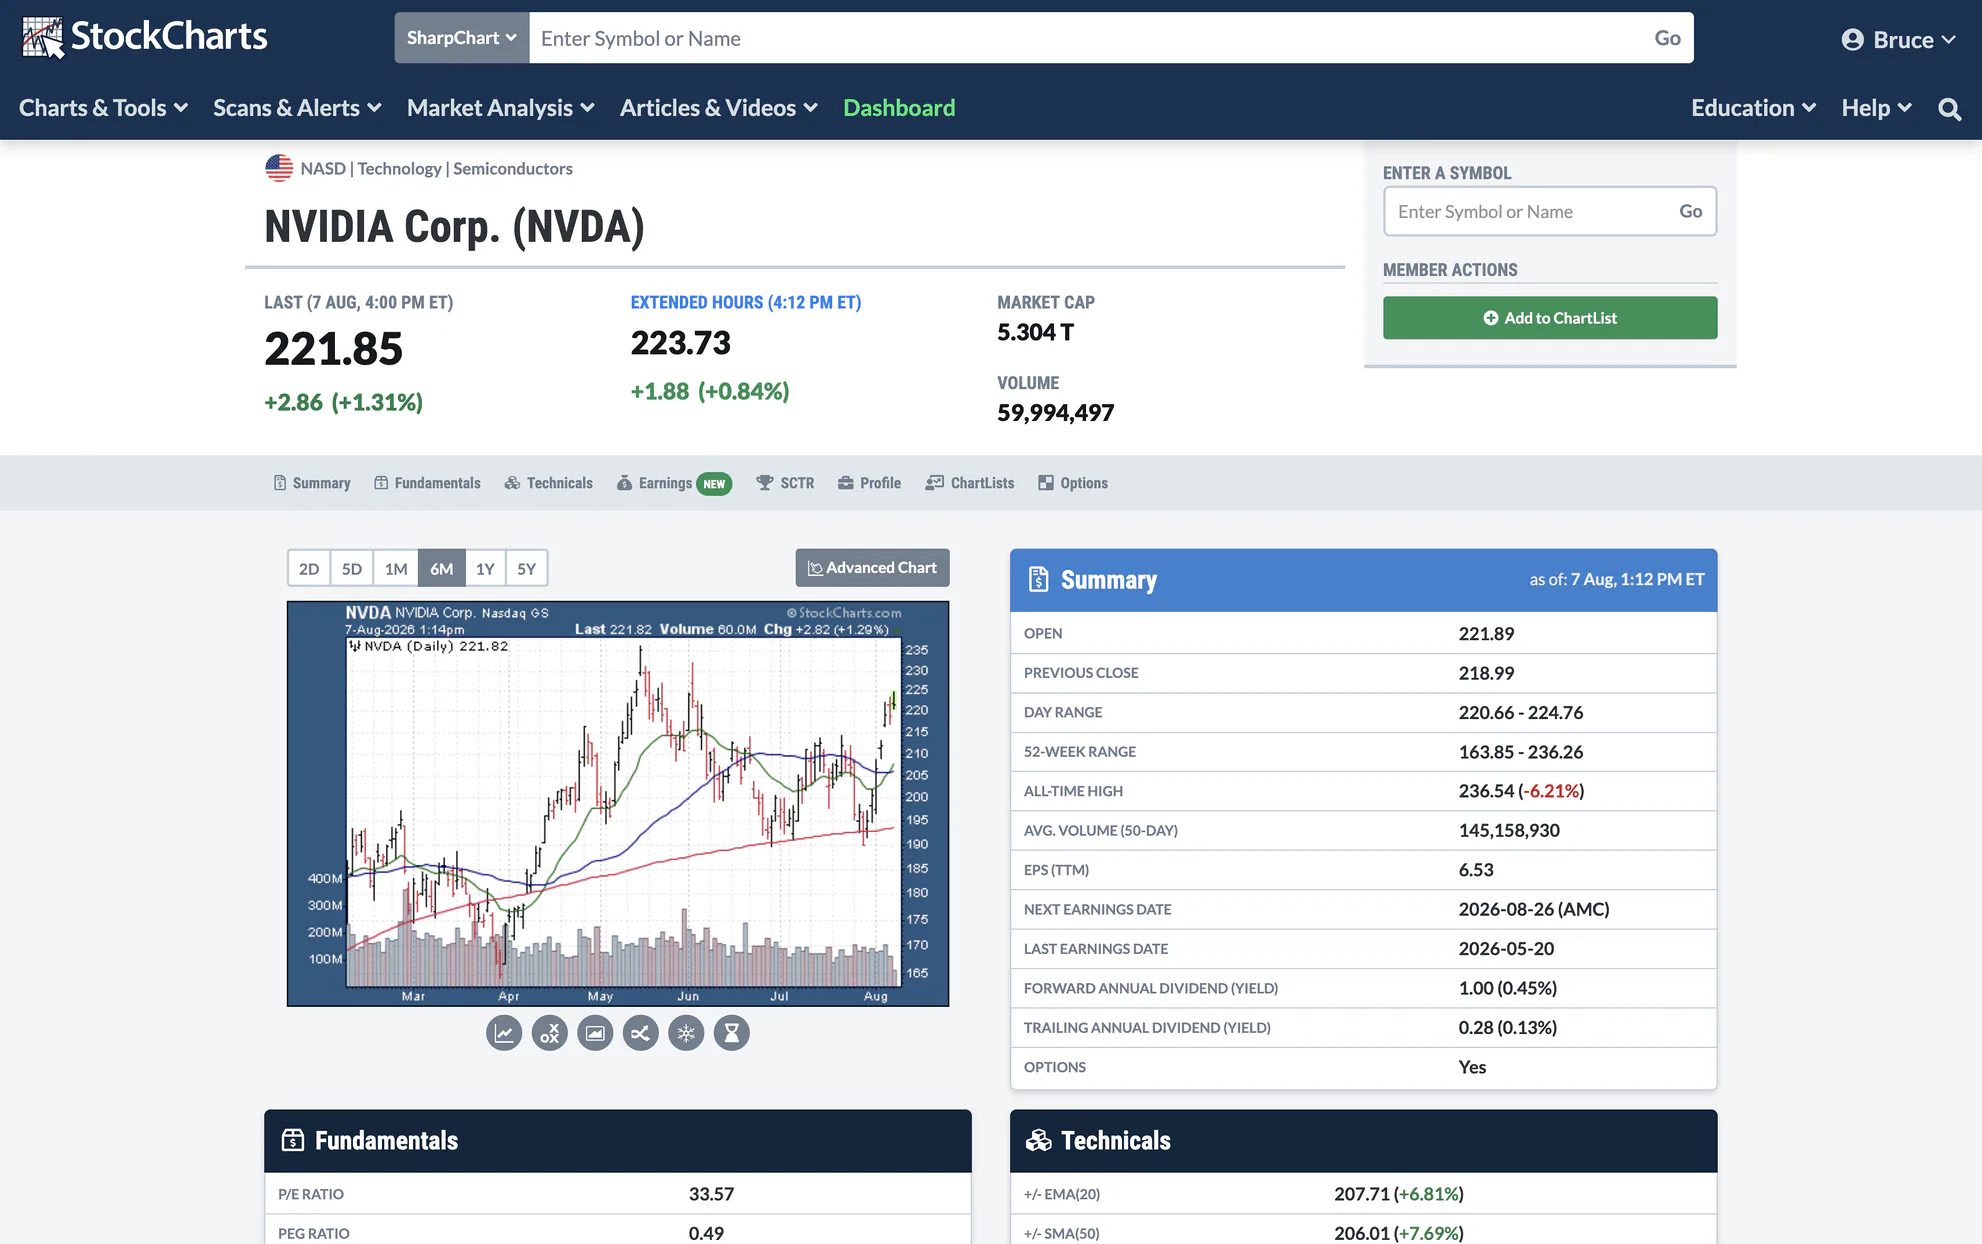The image size is (1982, 1244).
Task: Expand the Education menu
Action: (x=1754, y=108)
